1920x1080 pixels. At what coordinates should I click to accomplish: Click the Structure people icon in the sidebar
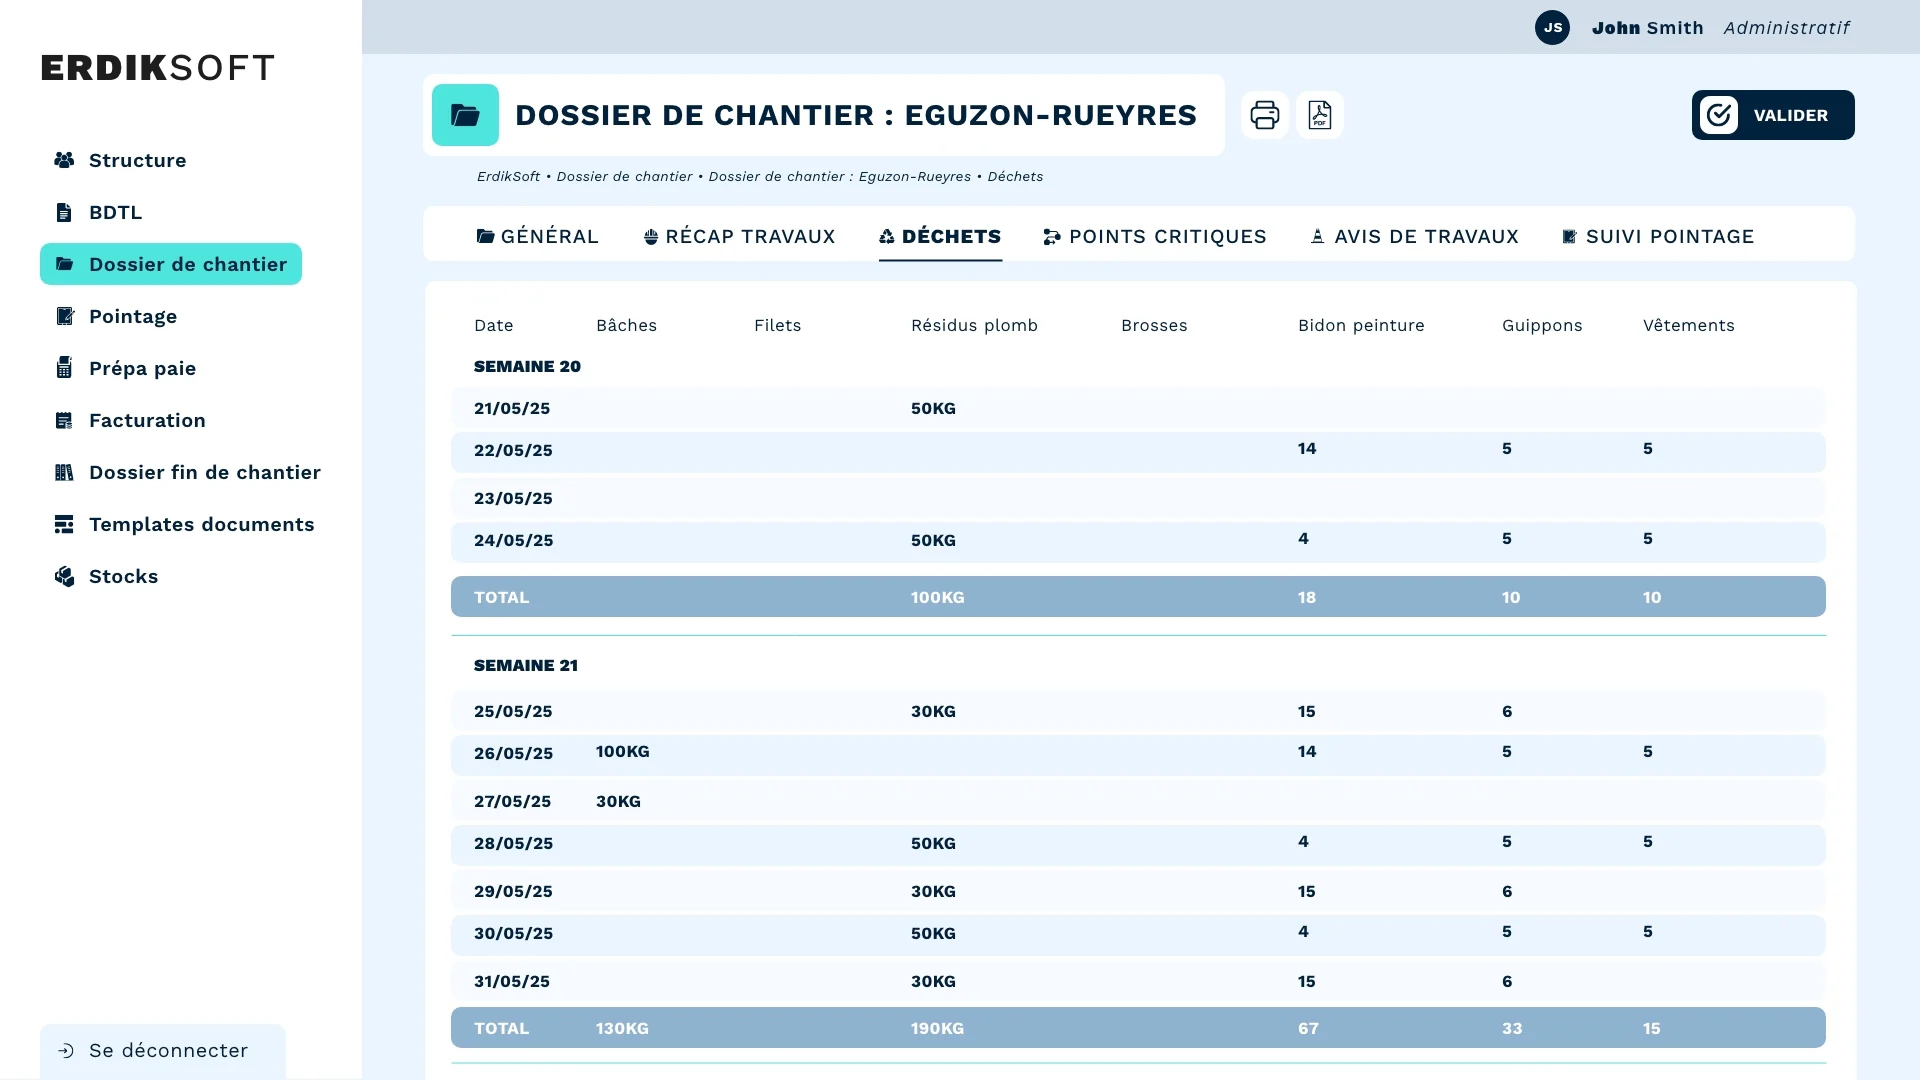click(x=64, y=160)
